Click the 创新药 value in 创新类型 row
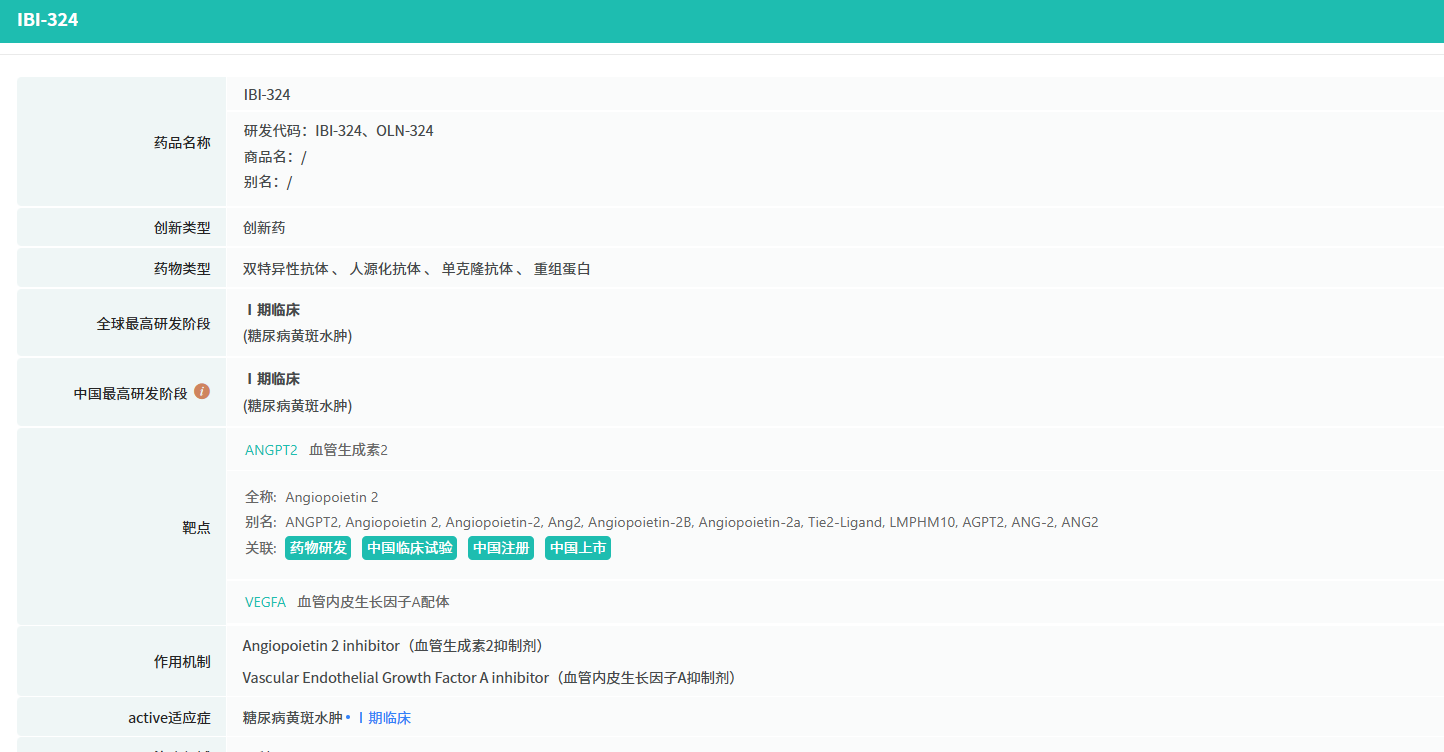Screen dimensions: 1444x752 point(264,228)
